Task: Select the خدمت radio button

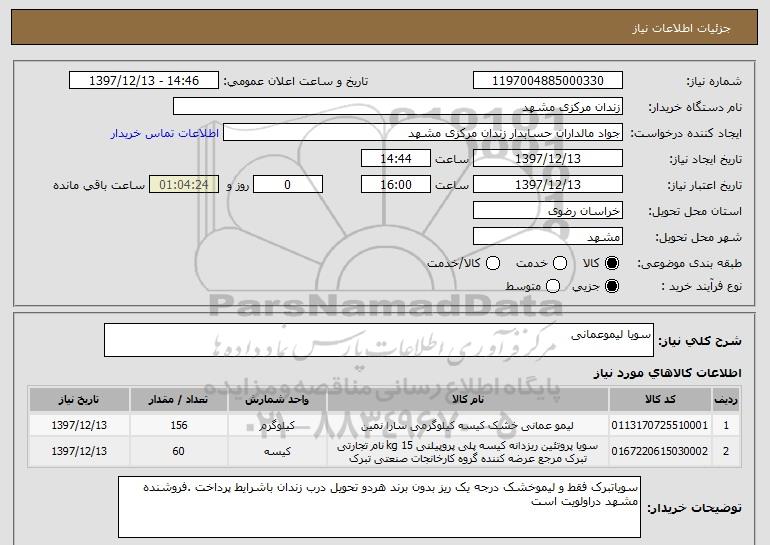Action: click(x=560, y=263)
